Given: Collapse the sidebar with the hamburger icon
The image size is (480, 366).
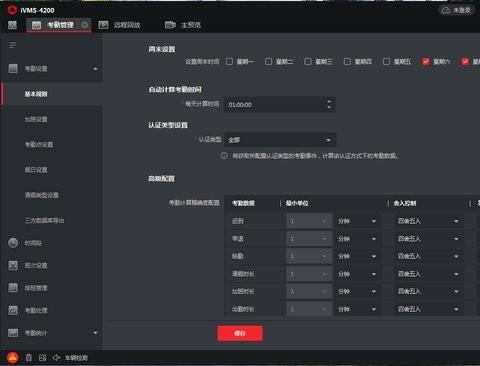Looking at the screenshot, I should [12, 45].
